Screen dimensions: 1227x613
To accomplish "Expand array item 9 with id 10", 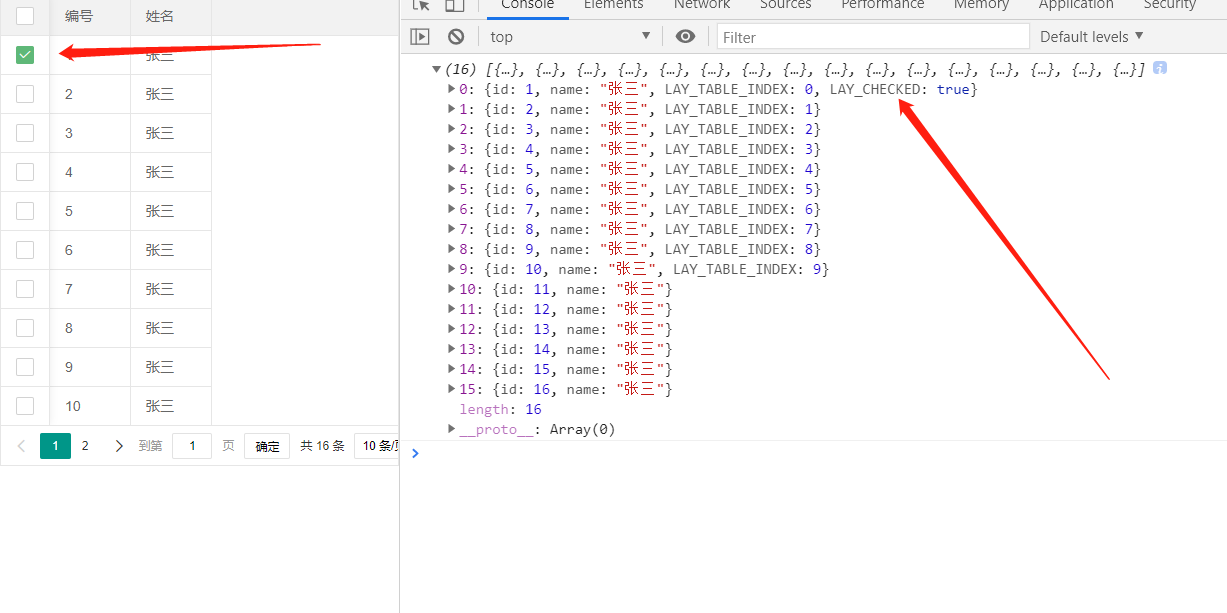I will (x=452, y=269).
